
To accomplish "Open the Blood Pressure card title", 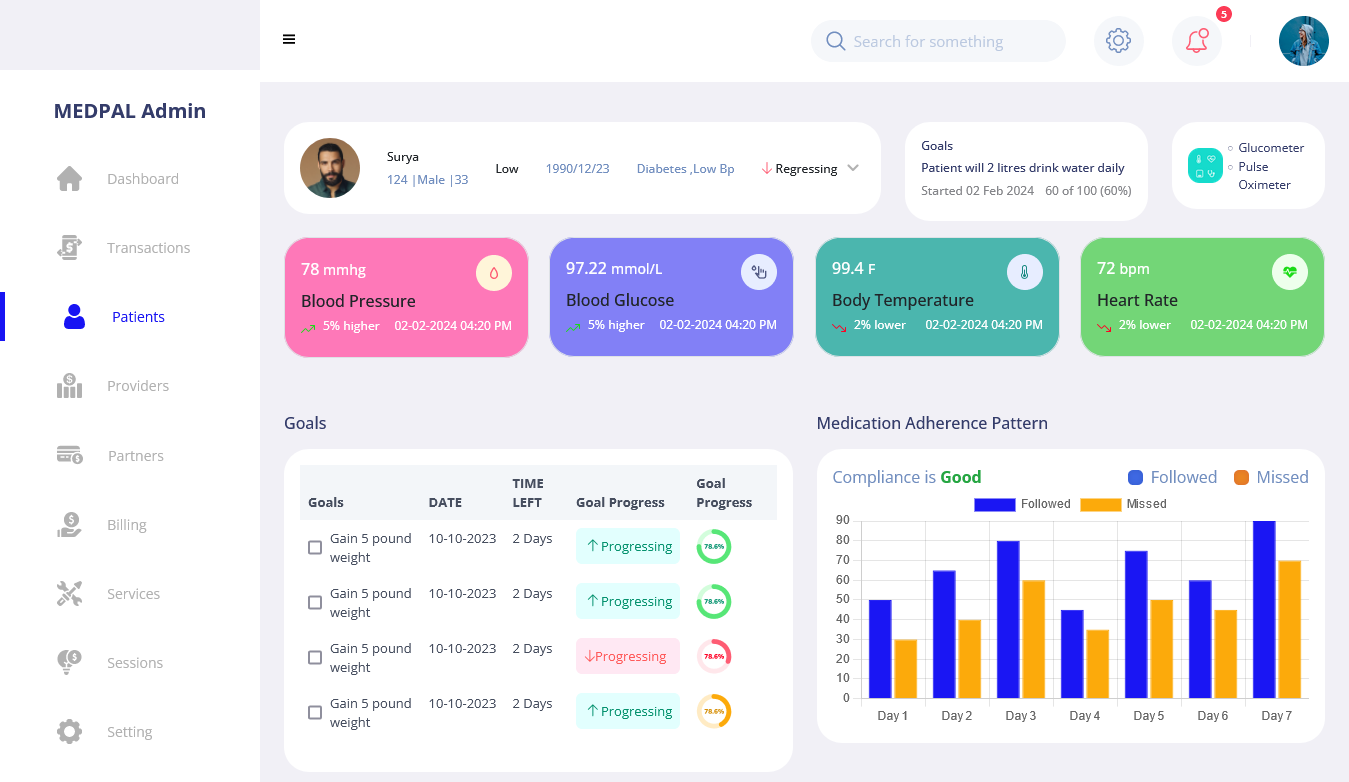I will point(358,301).
